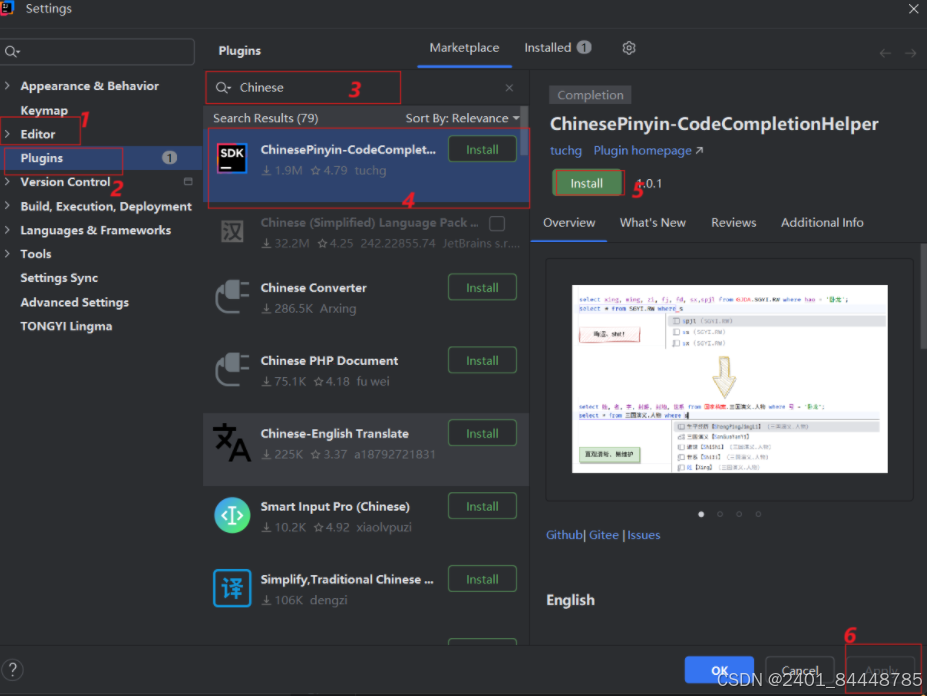
Task: Click the Smart Input Pro plugin icon
Action: pos(232,516)
